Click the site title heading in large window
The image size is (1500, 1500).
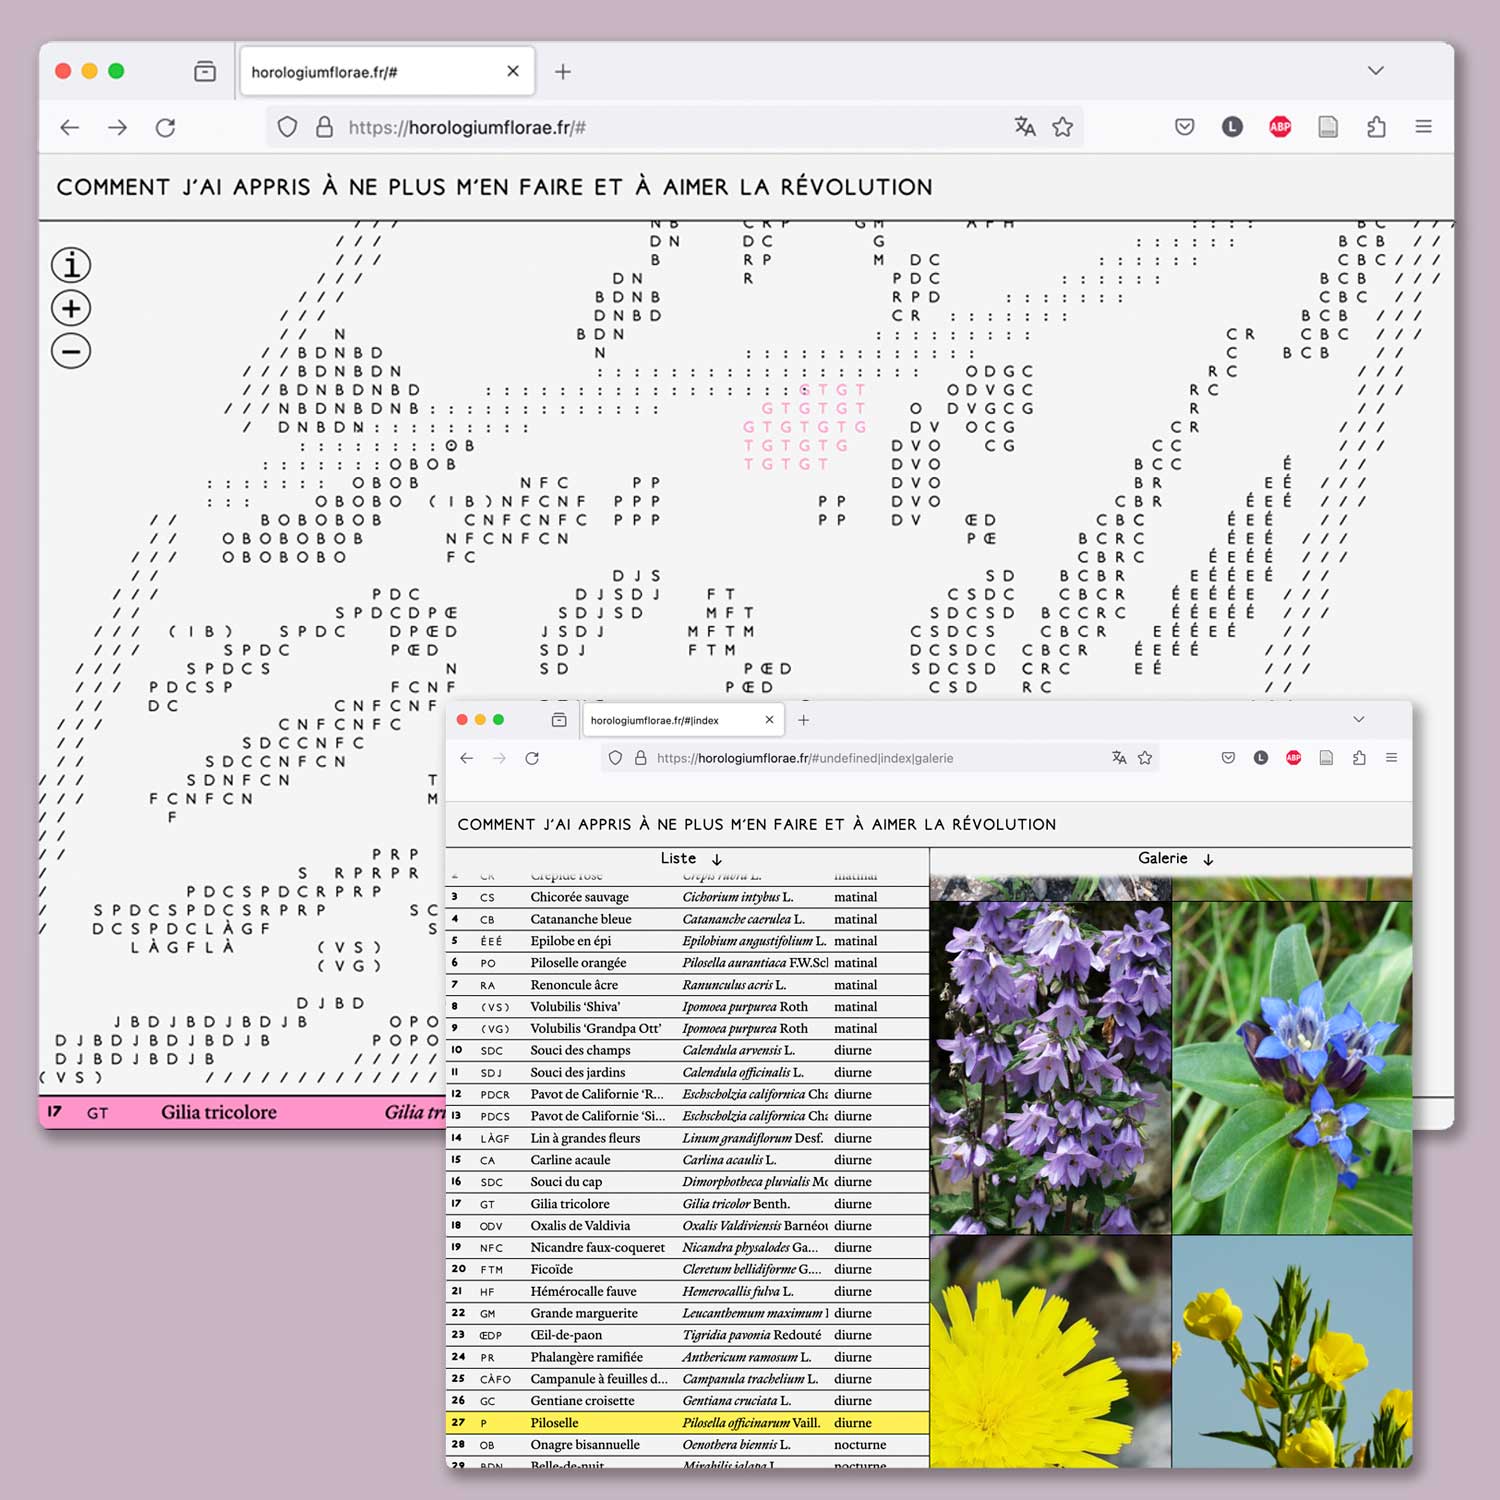click(494, 187)
